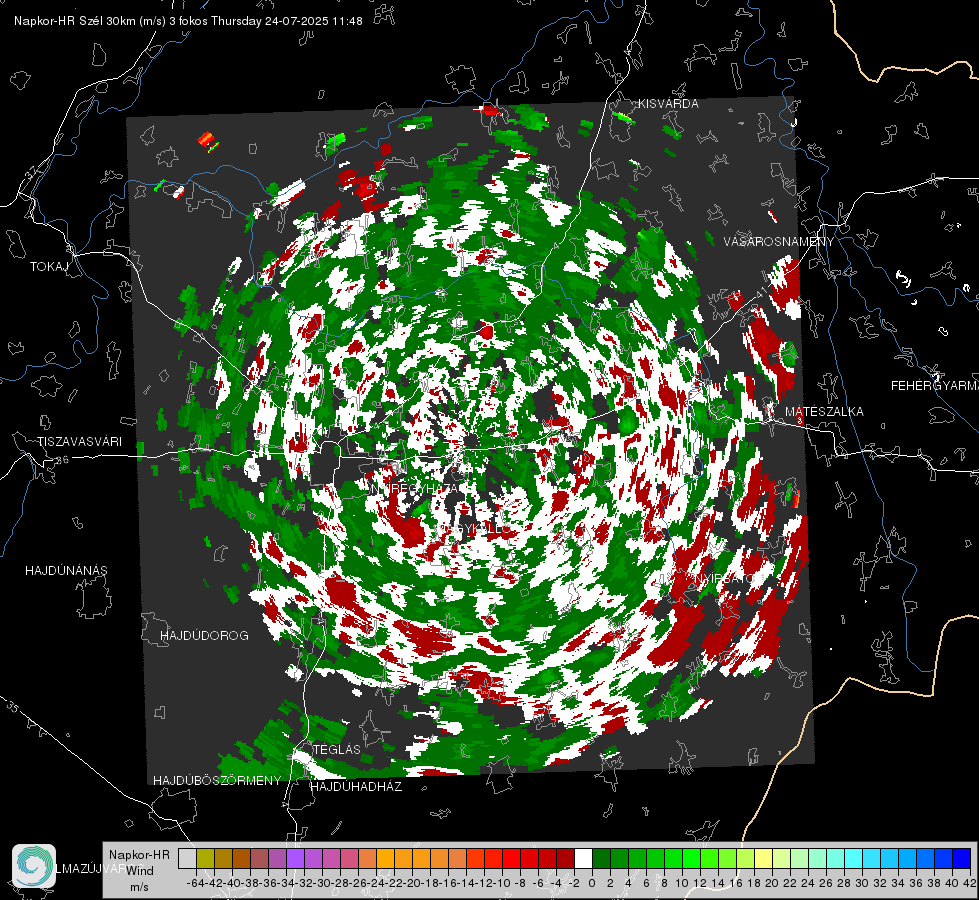
Task: Click the swirl weather logo icon
Action: point(34,866)
